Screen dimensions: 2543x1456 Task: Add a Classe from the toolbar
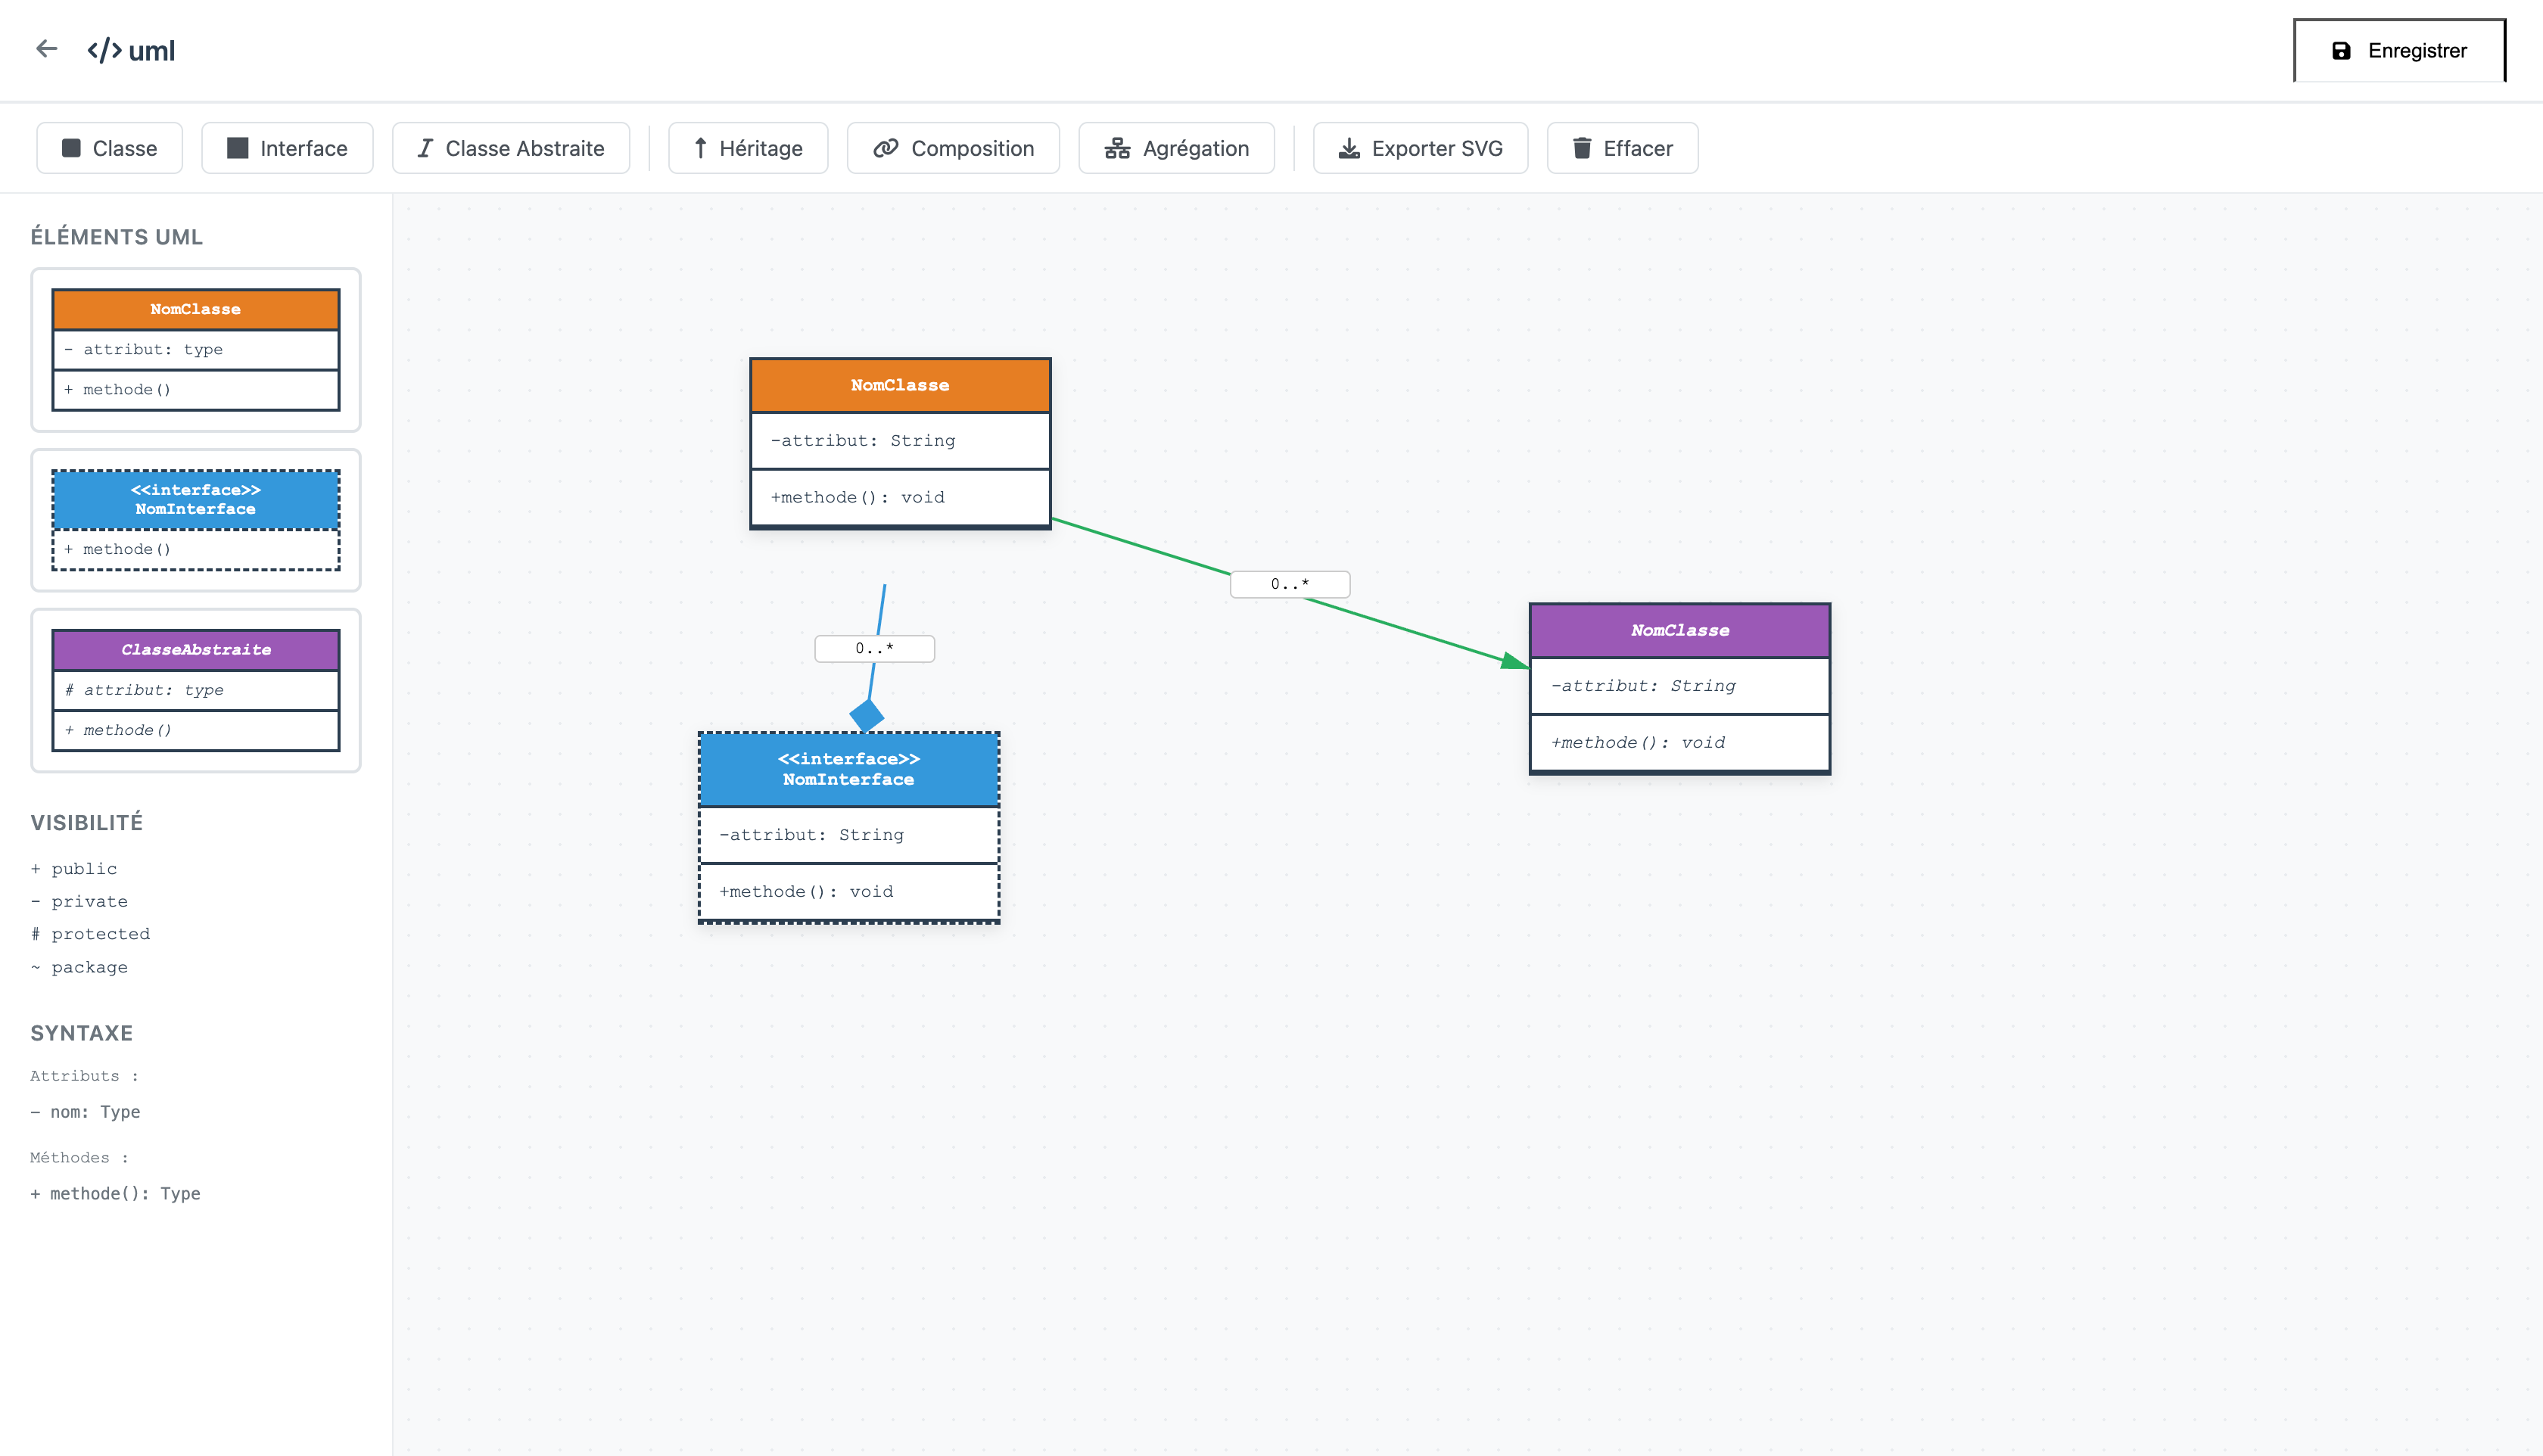110,148
